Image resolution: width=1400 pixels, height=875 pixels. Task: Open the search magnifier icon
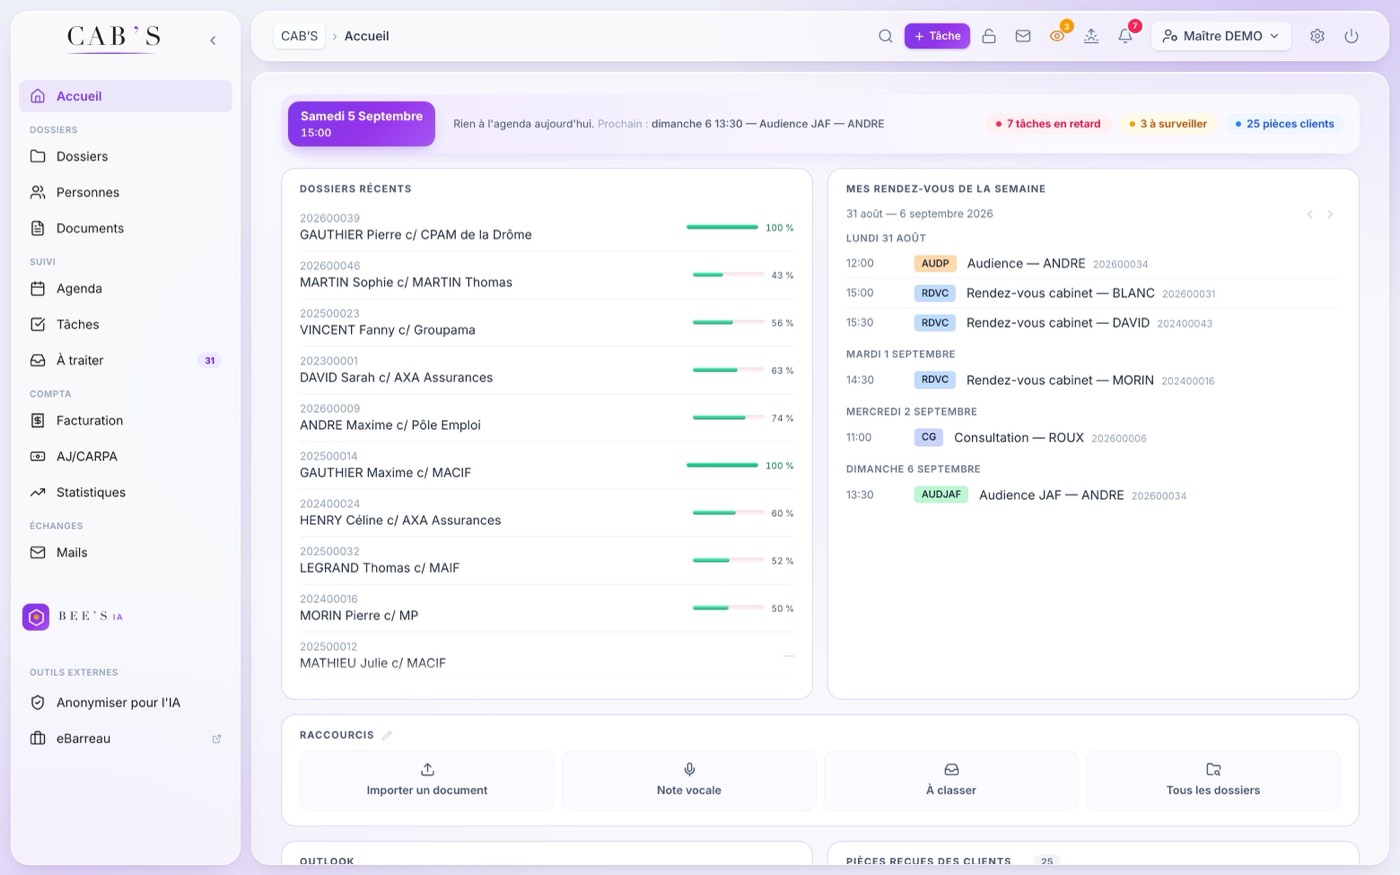[x=885, y=36]
